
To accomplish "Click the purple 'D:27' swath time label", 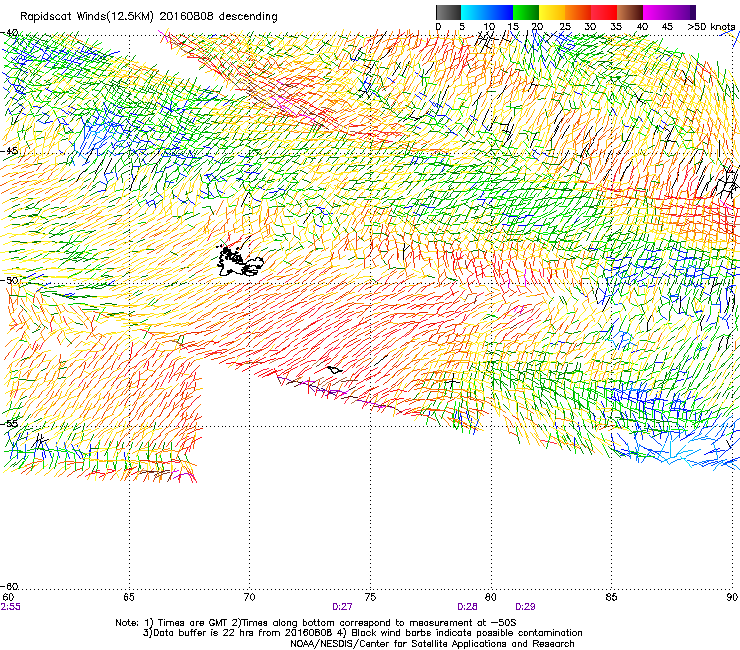I will (x=342, y=607).
